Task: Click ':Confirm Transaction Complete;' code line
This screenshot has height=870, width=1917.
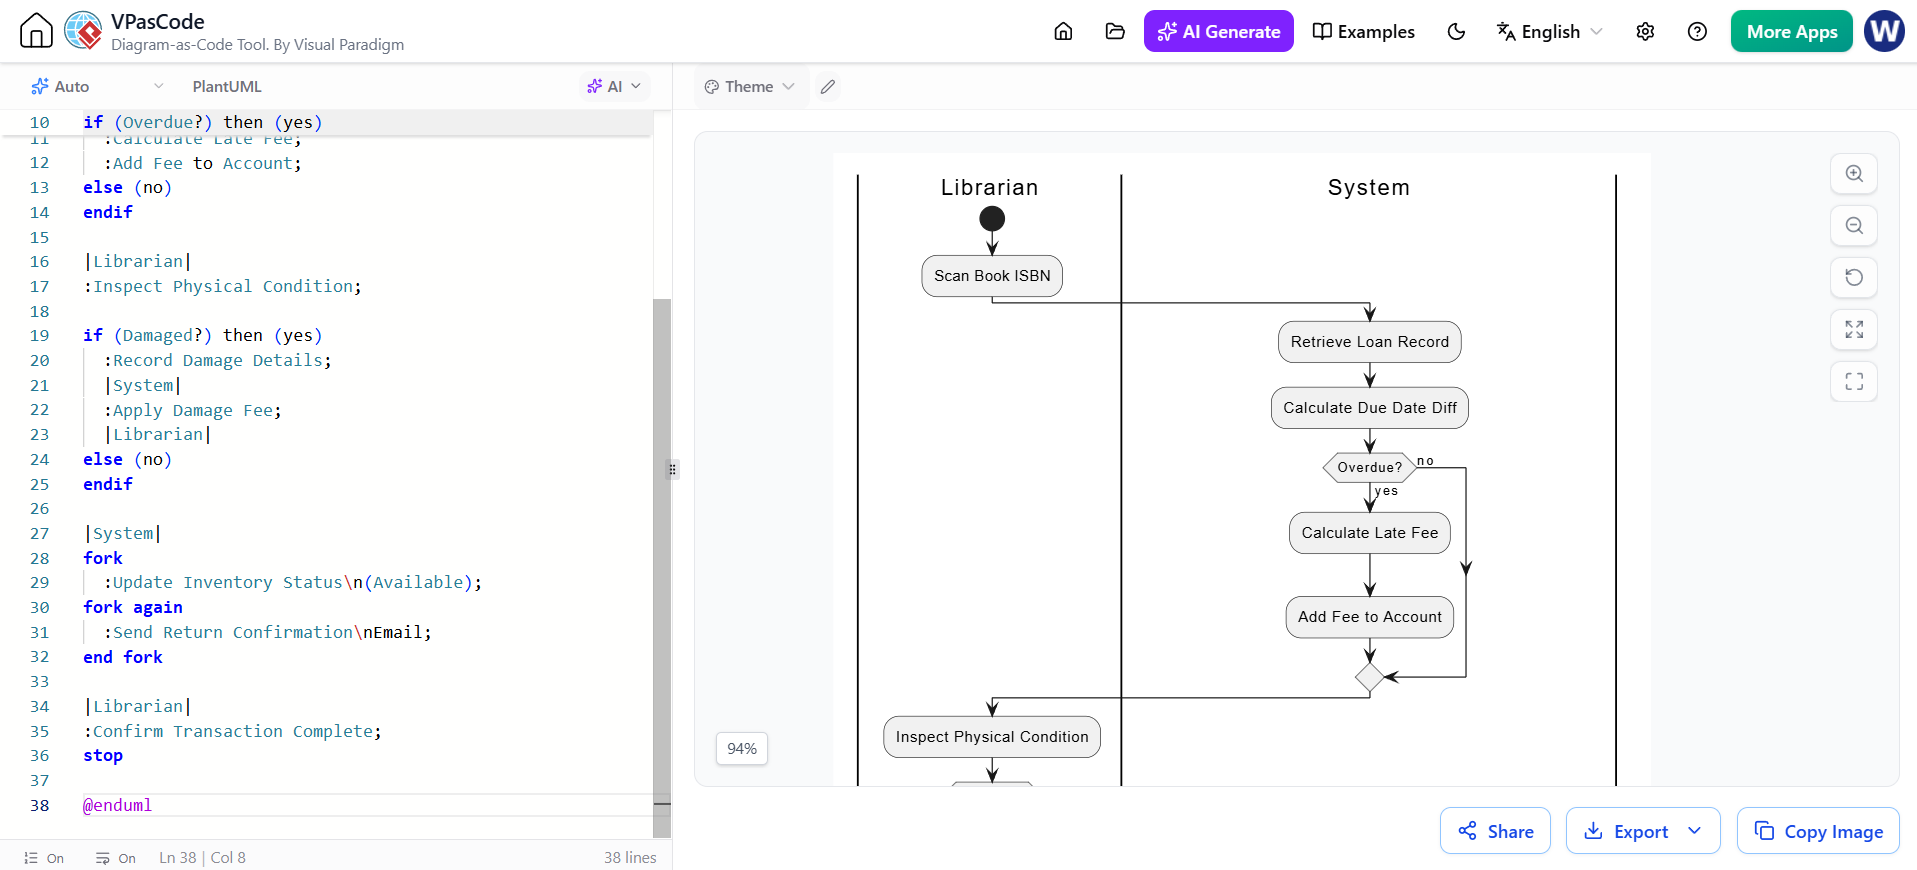Action: pos(232,731)
